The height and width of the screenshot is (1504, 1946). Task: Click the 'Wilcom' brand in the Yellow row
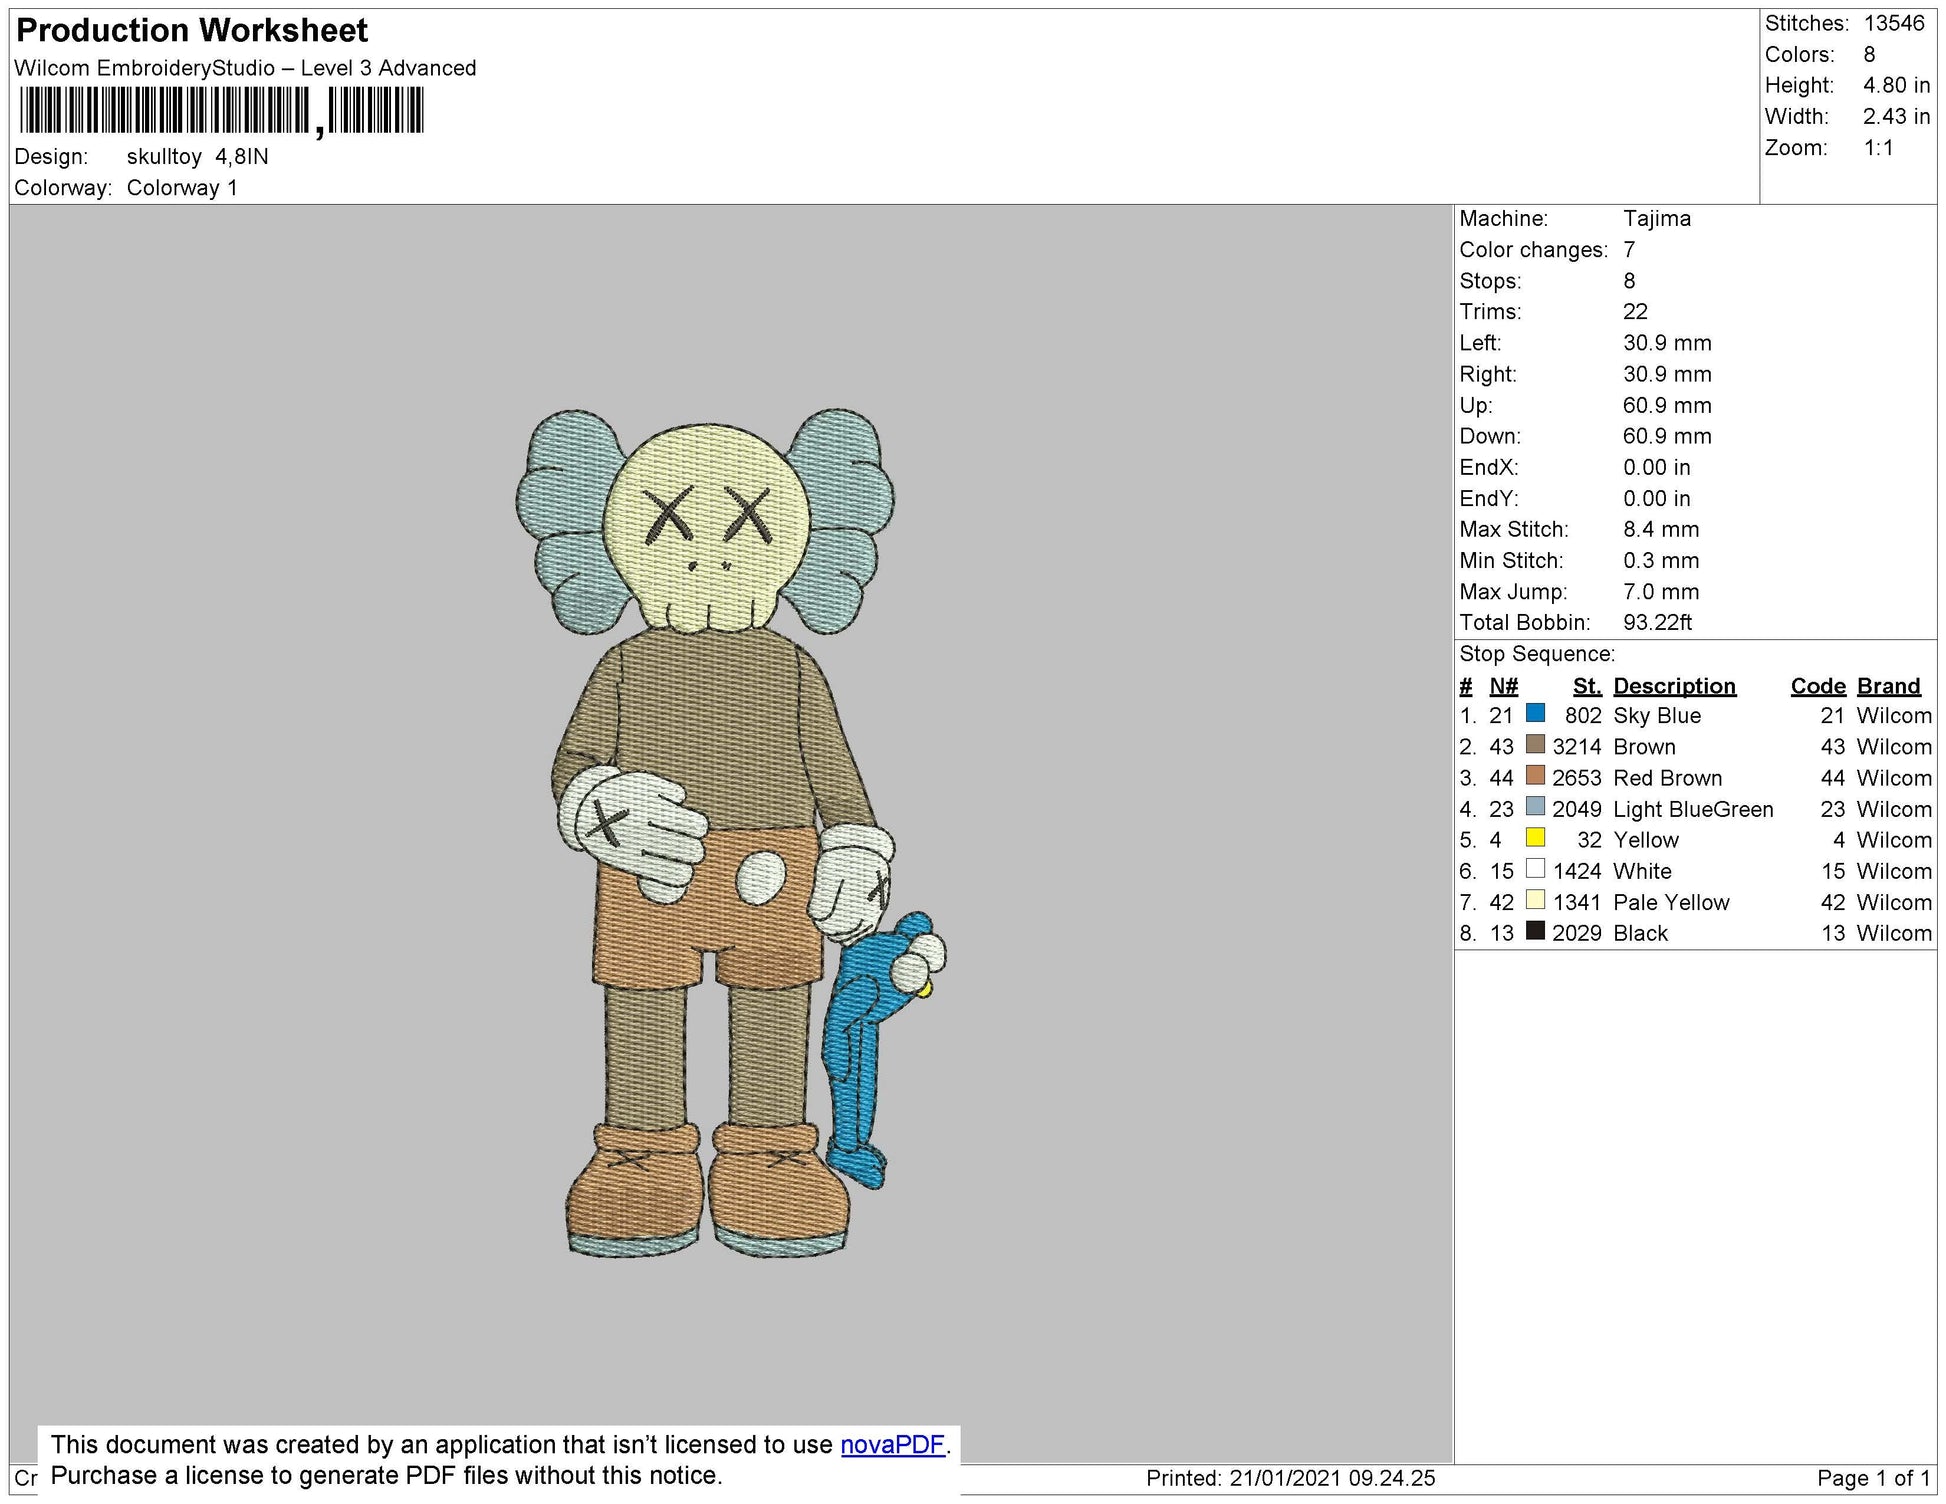pyautogui.click(x=1894, y=840)
